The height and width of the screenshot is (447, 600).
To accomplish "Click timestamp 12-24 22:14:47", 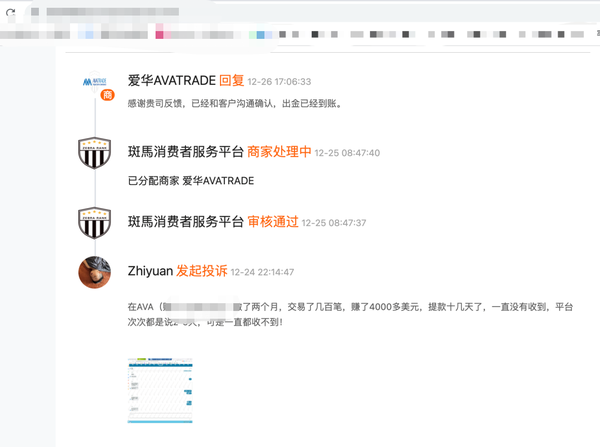I will [262, 272].
